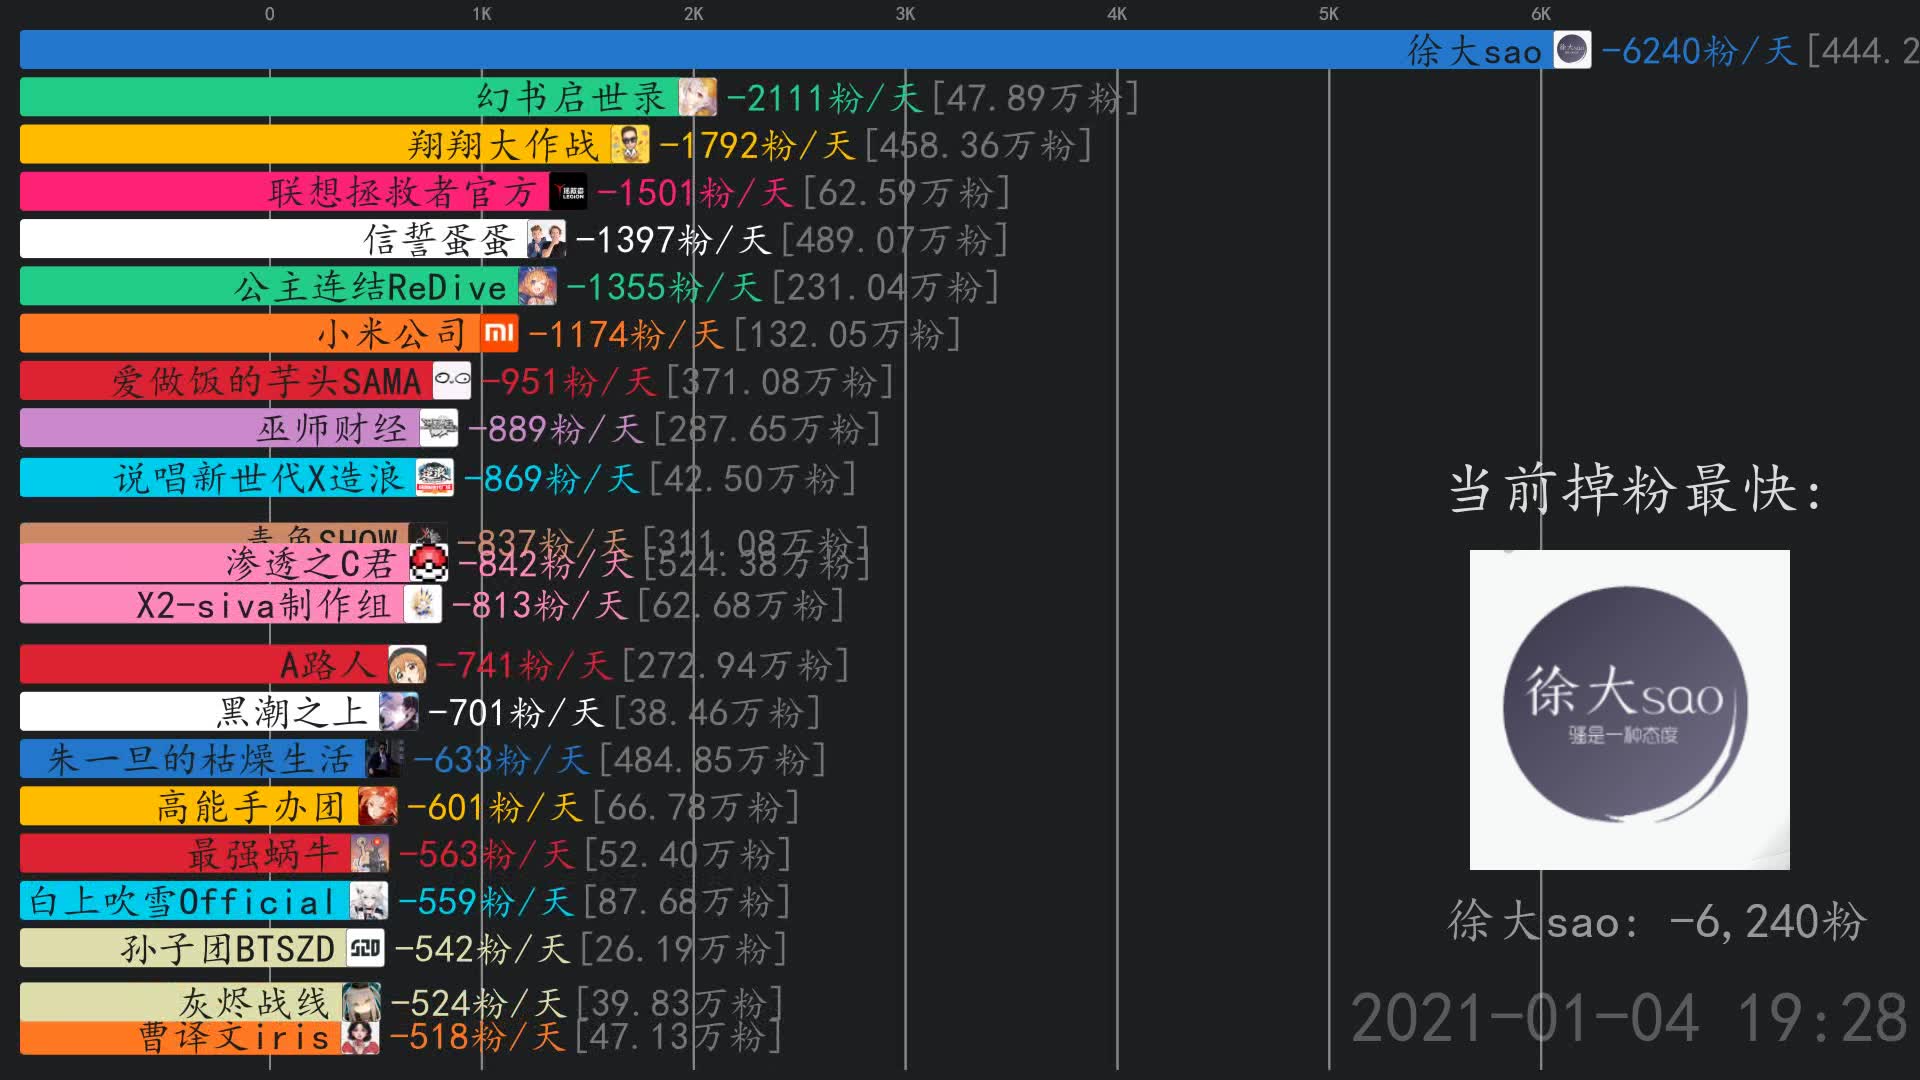Click the 翔翔大作战 bar label
The width and height of the screenshot is (1920, 1080).
[503, 145]
